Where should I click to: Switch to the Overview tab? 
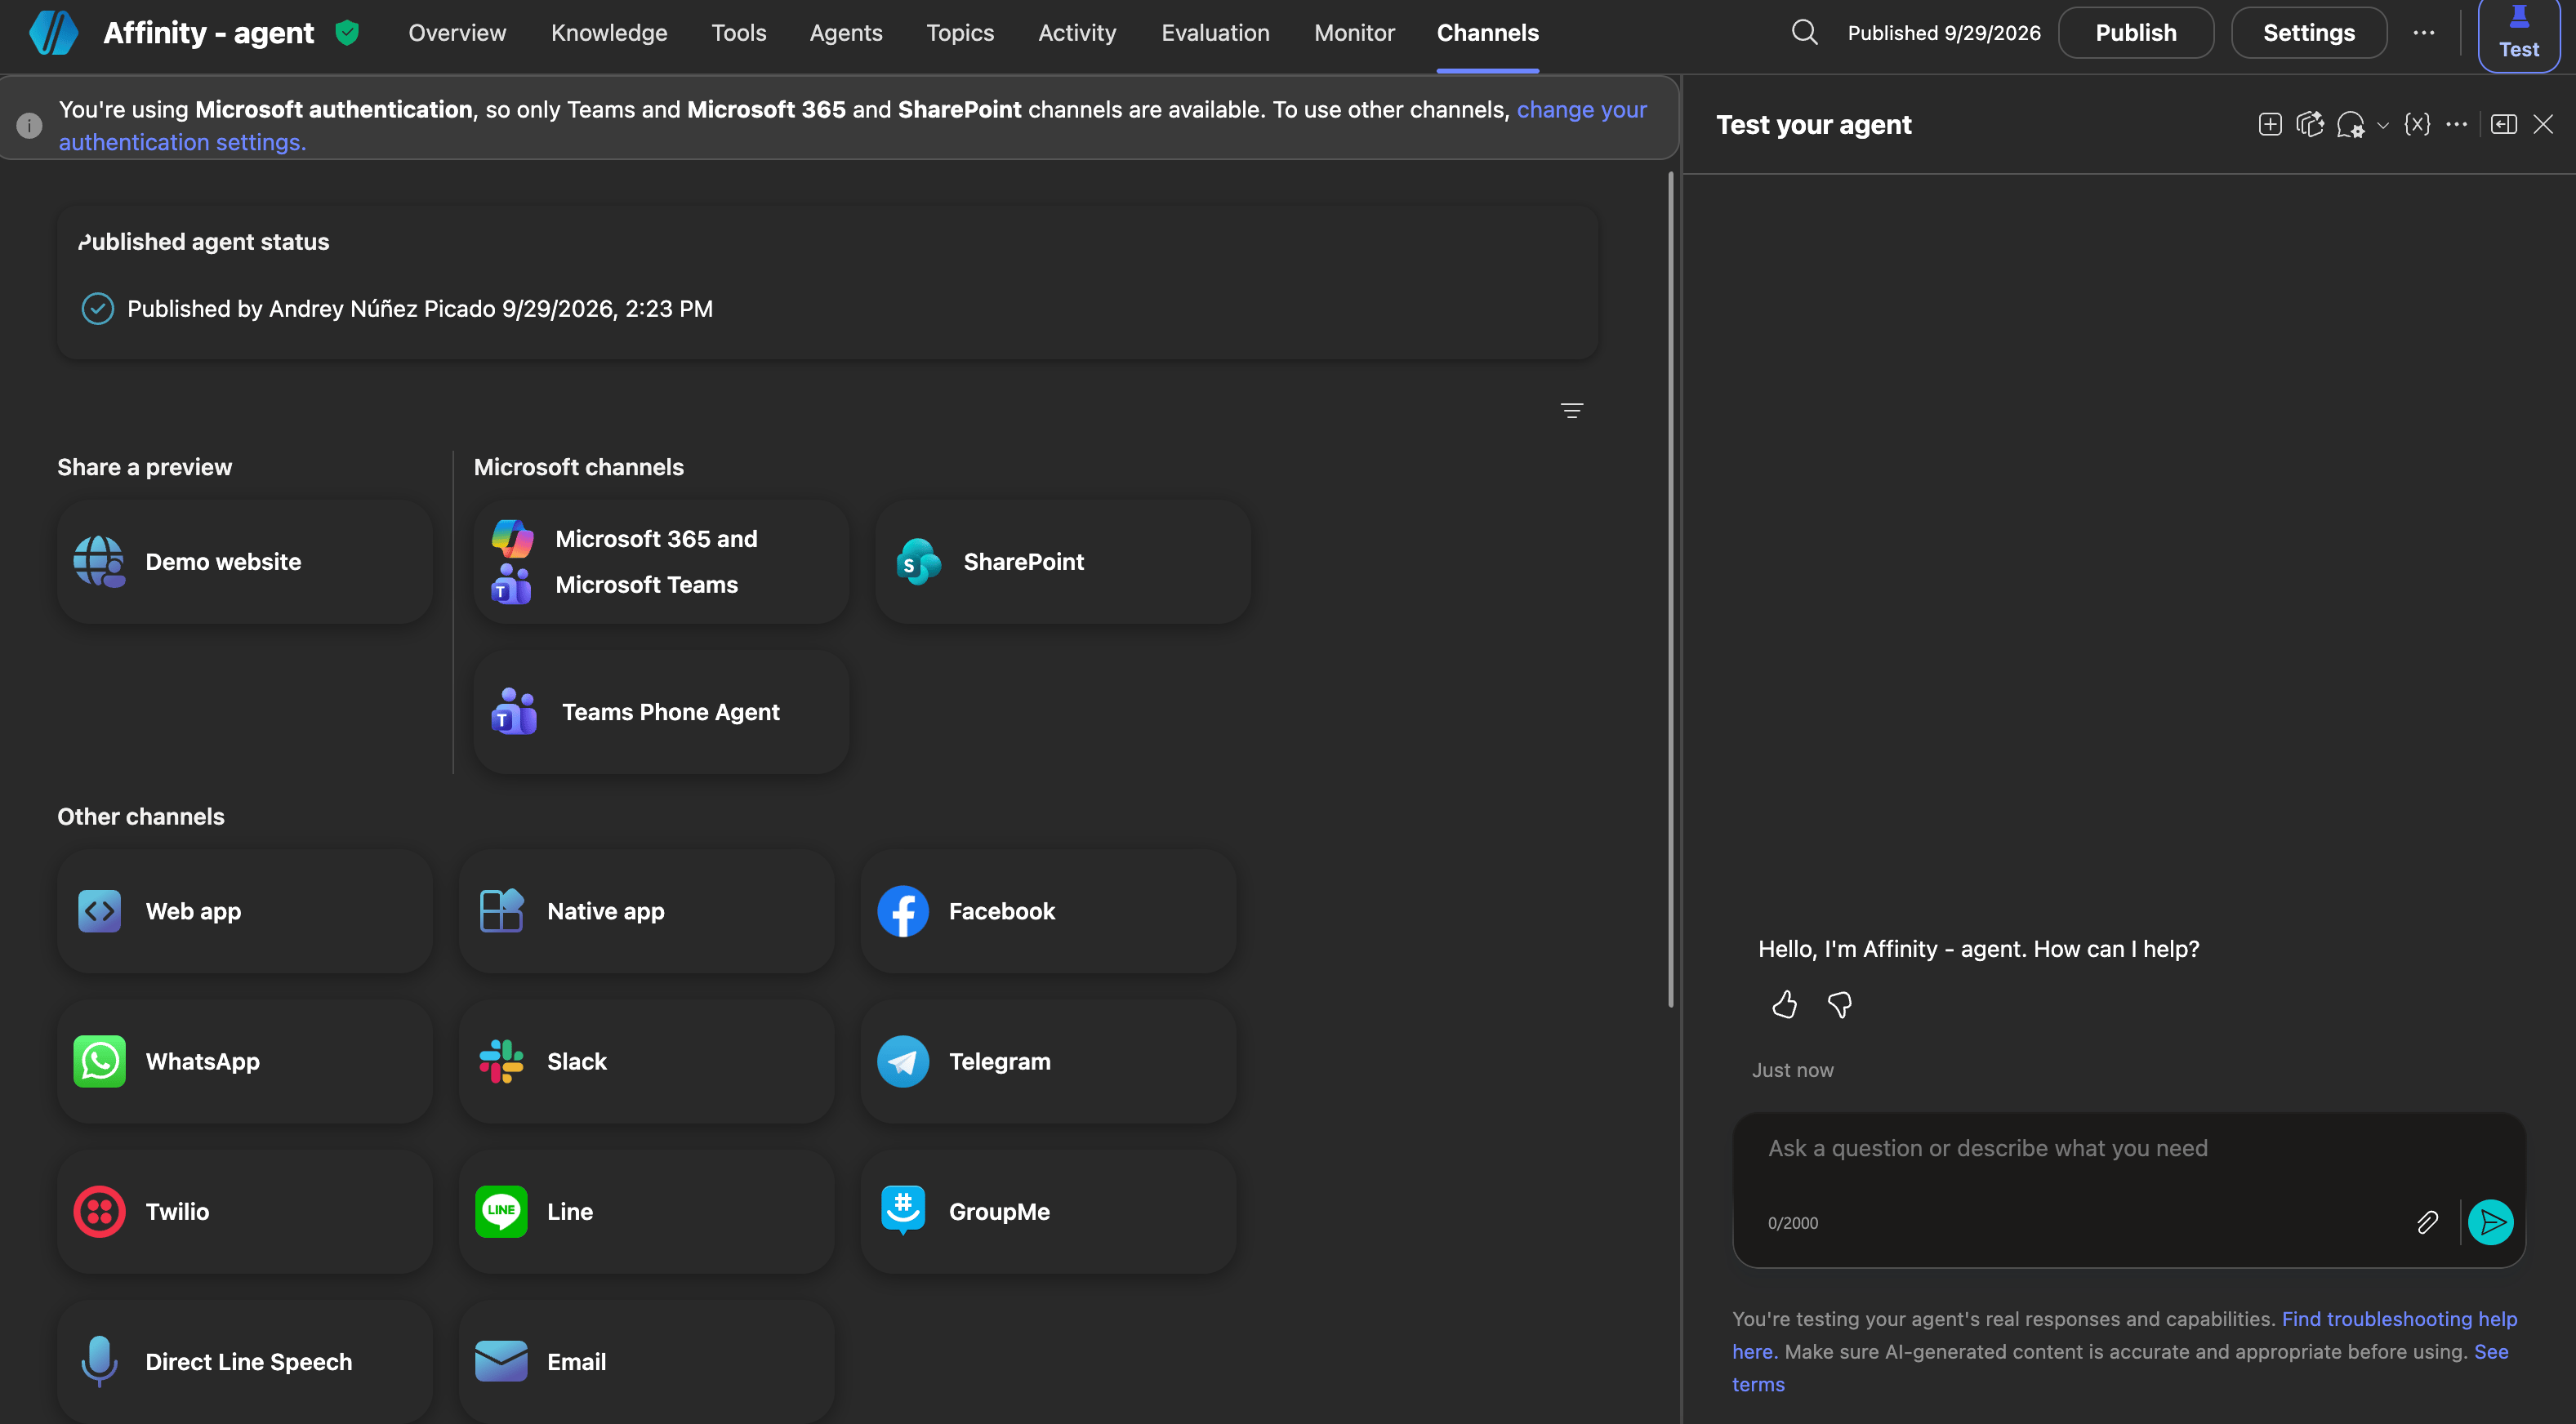(457, 33)
